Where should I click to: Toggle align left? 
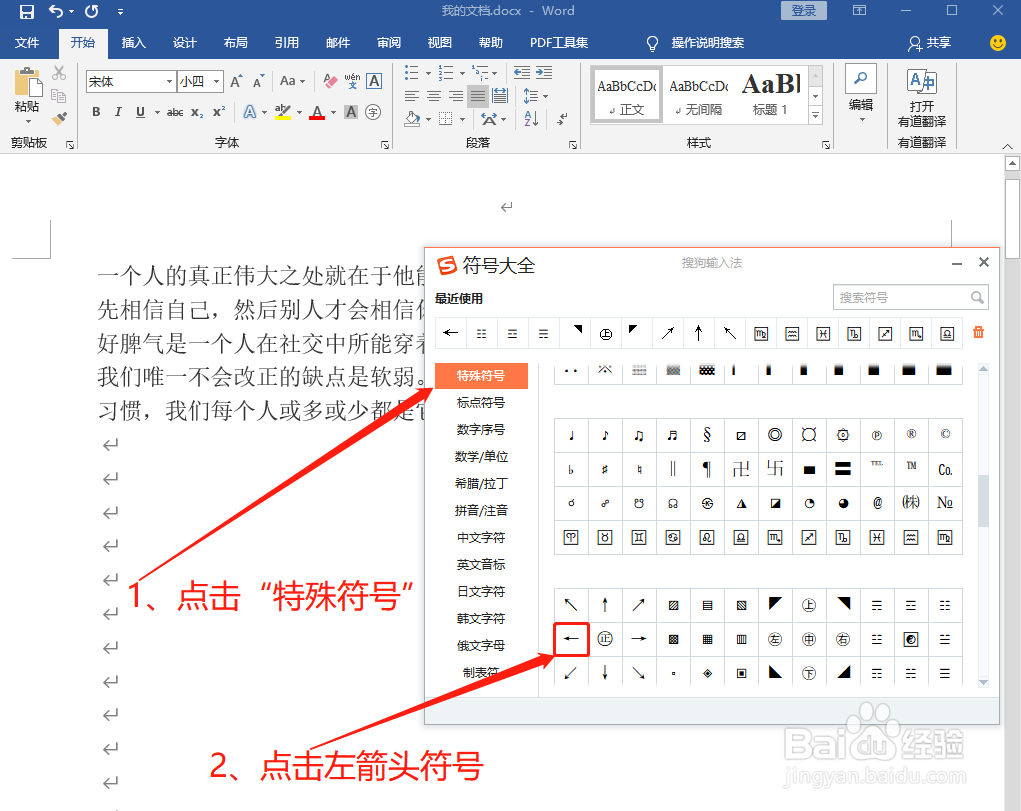(412, 96)
